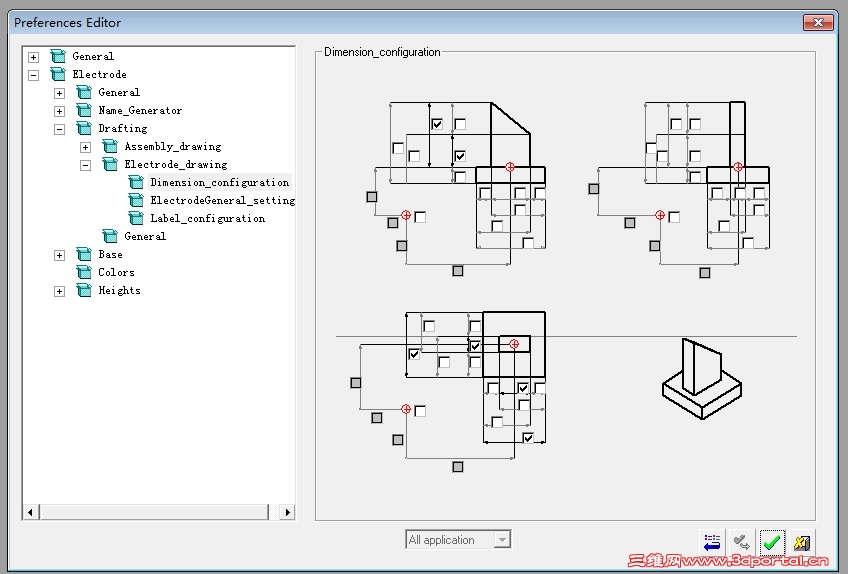
Task: Confirm changes with the green checkmark button
Action: (771, 542)
